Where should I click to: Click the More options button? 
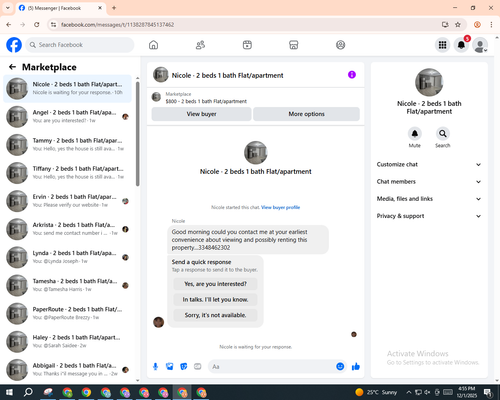coord(306,114)
